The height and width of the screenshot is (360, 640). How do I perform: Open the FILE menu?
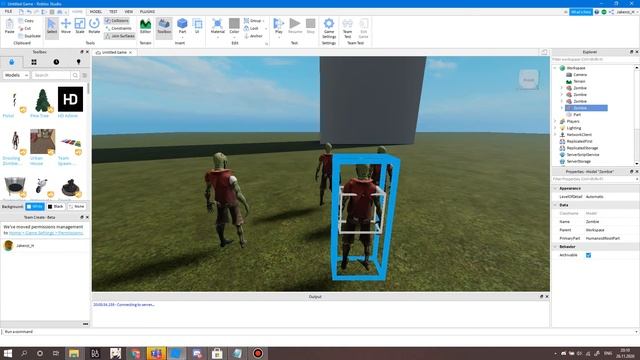[8, 11]
